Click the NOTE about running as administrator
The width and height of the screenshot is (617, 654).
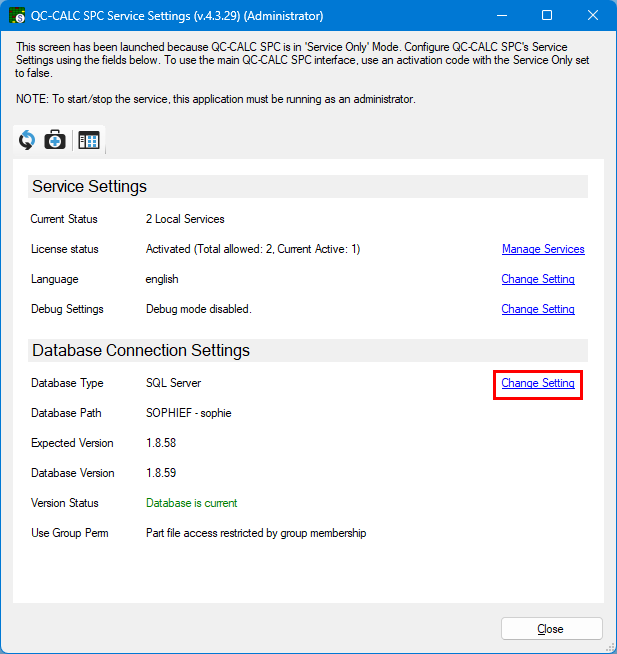216,99
